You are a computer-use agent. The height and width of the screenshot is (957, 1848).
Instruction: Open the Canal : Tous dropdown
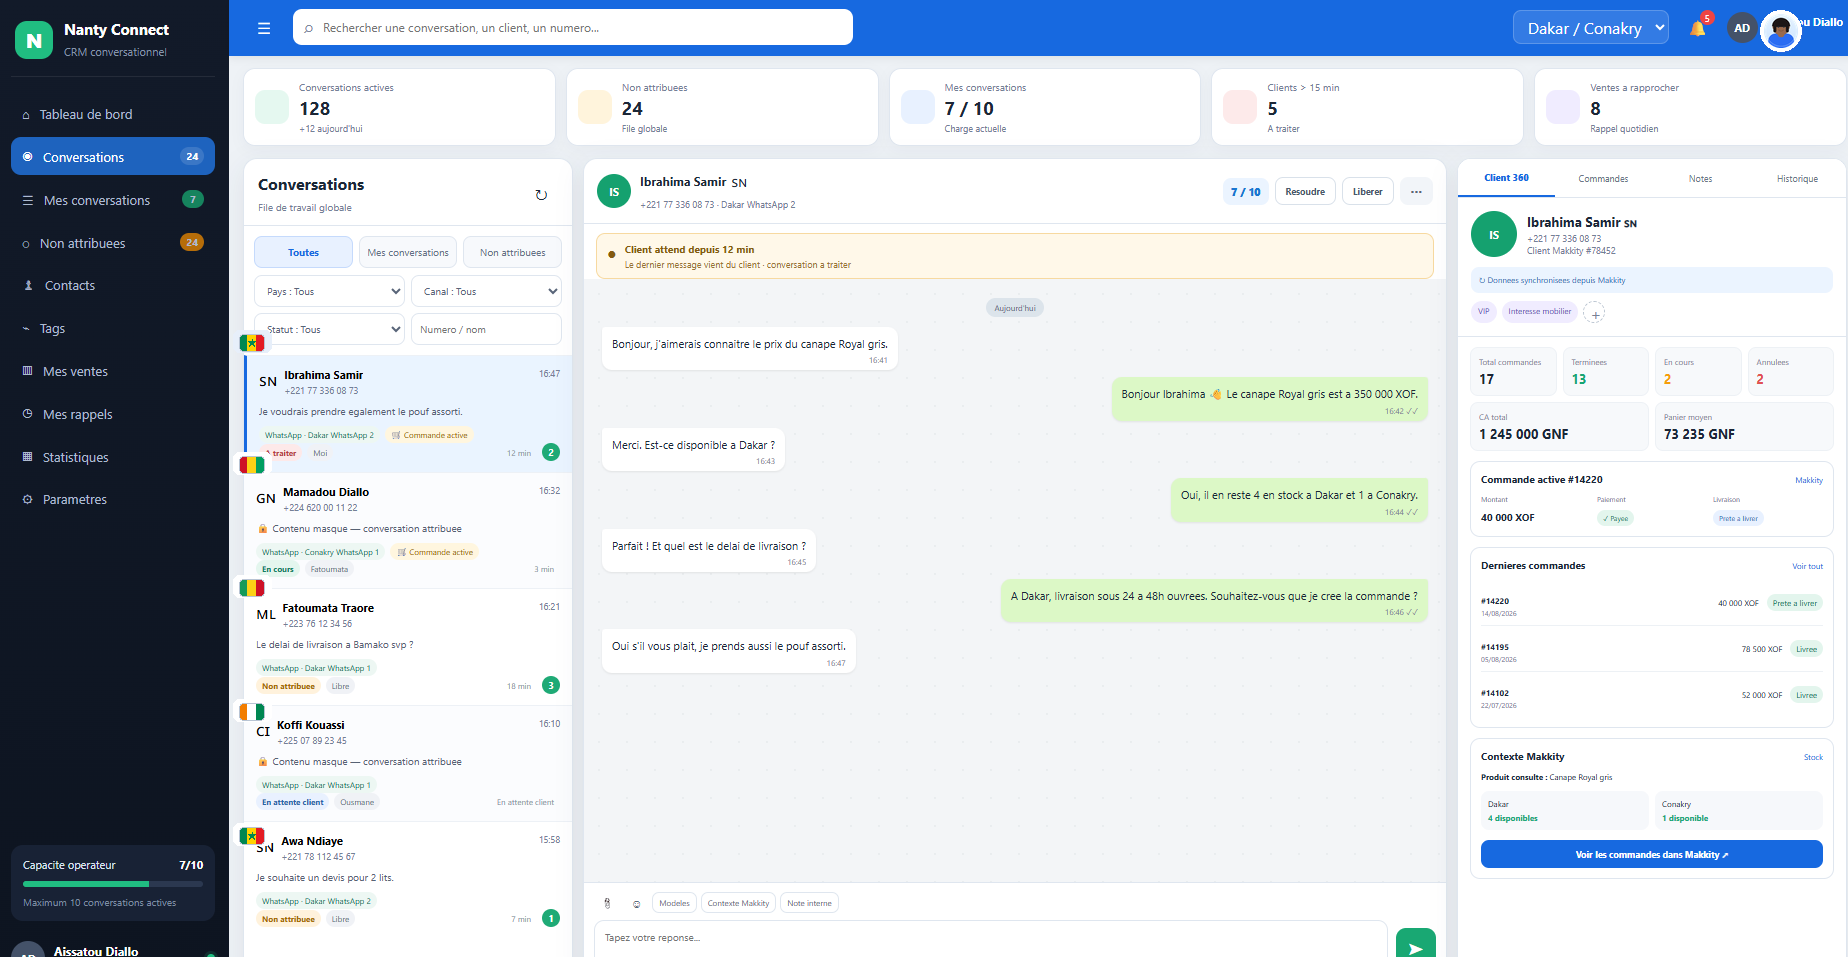click(486, 291)
